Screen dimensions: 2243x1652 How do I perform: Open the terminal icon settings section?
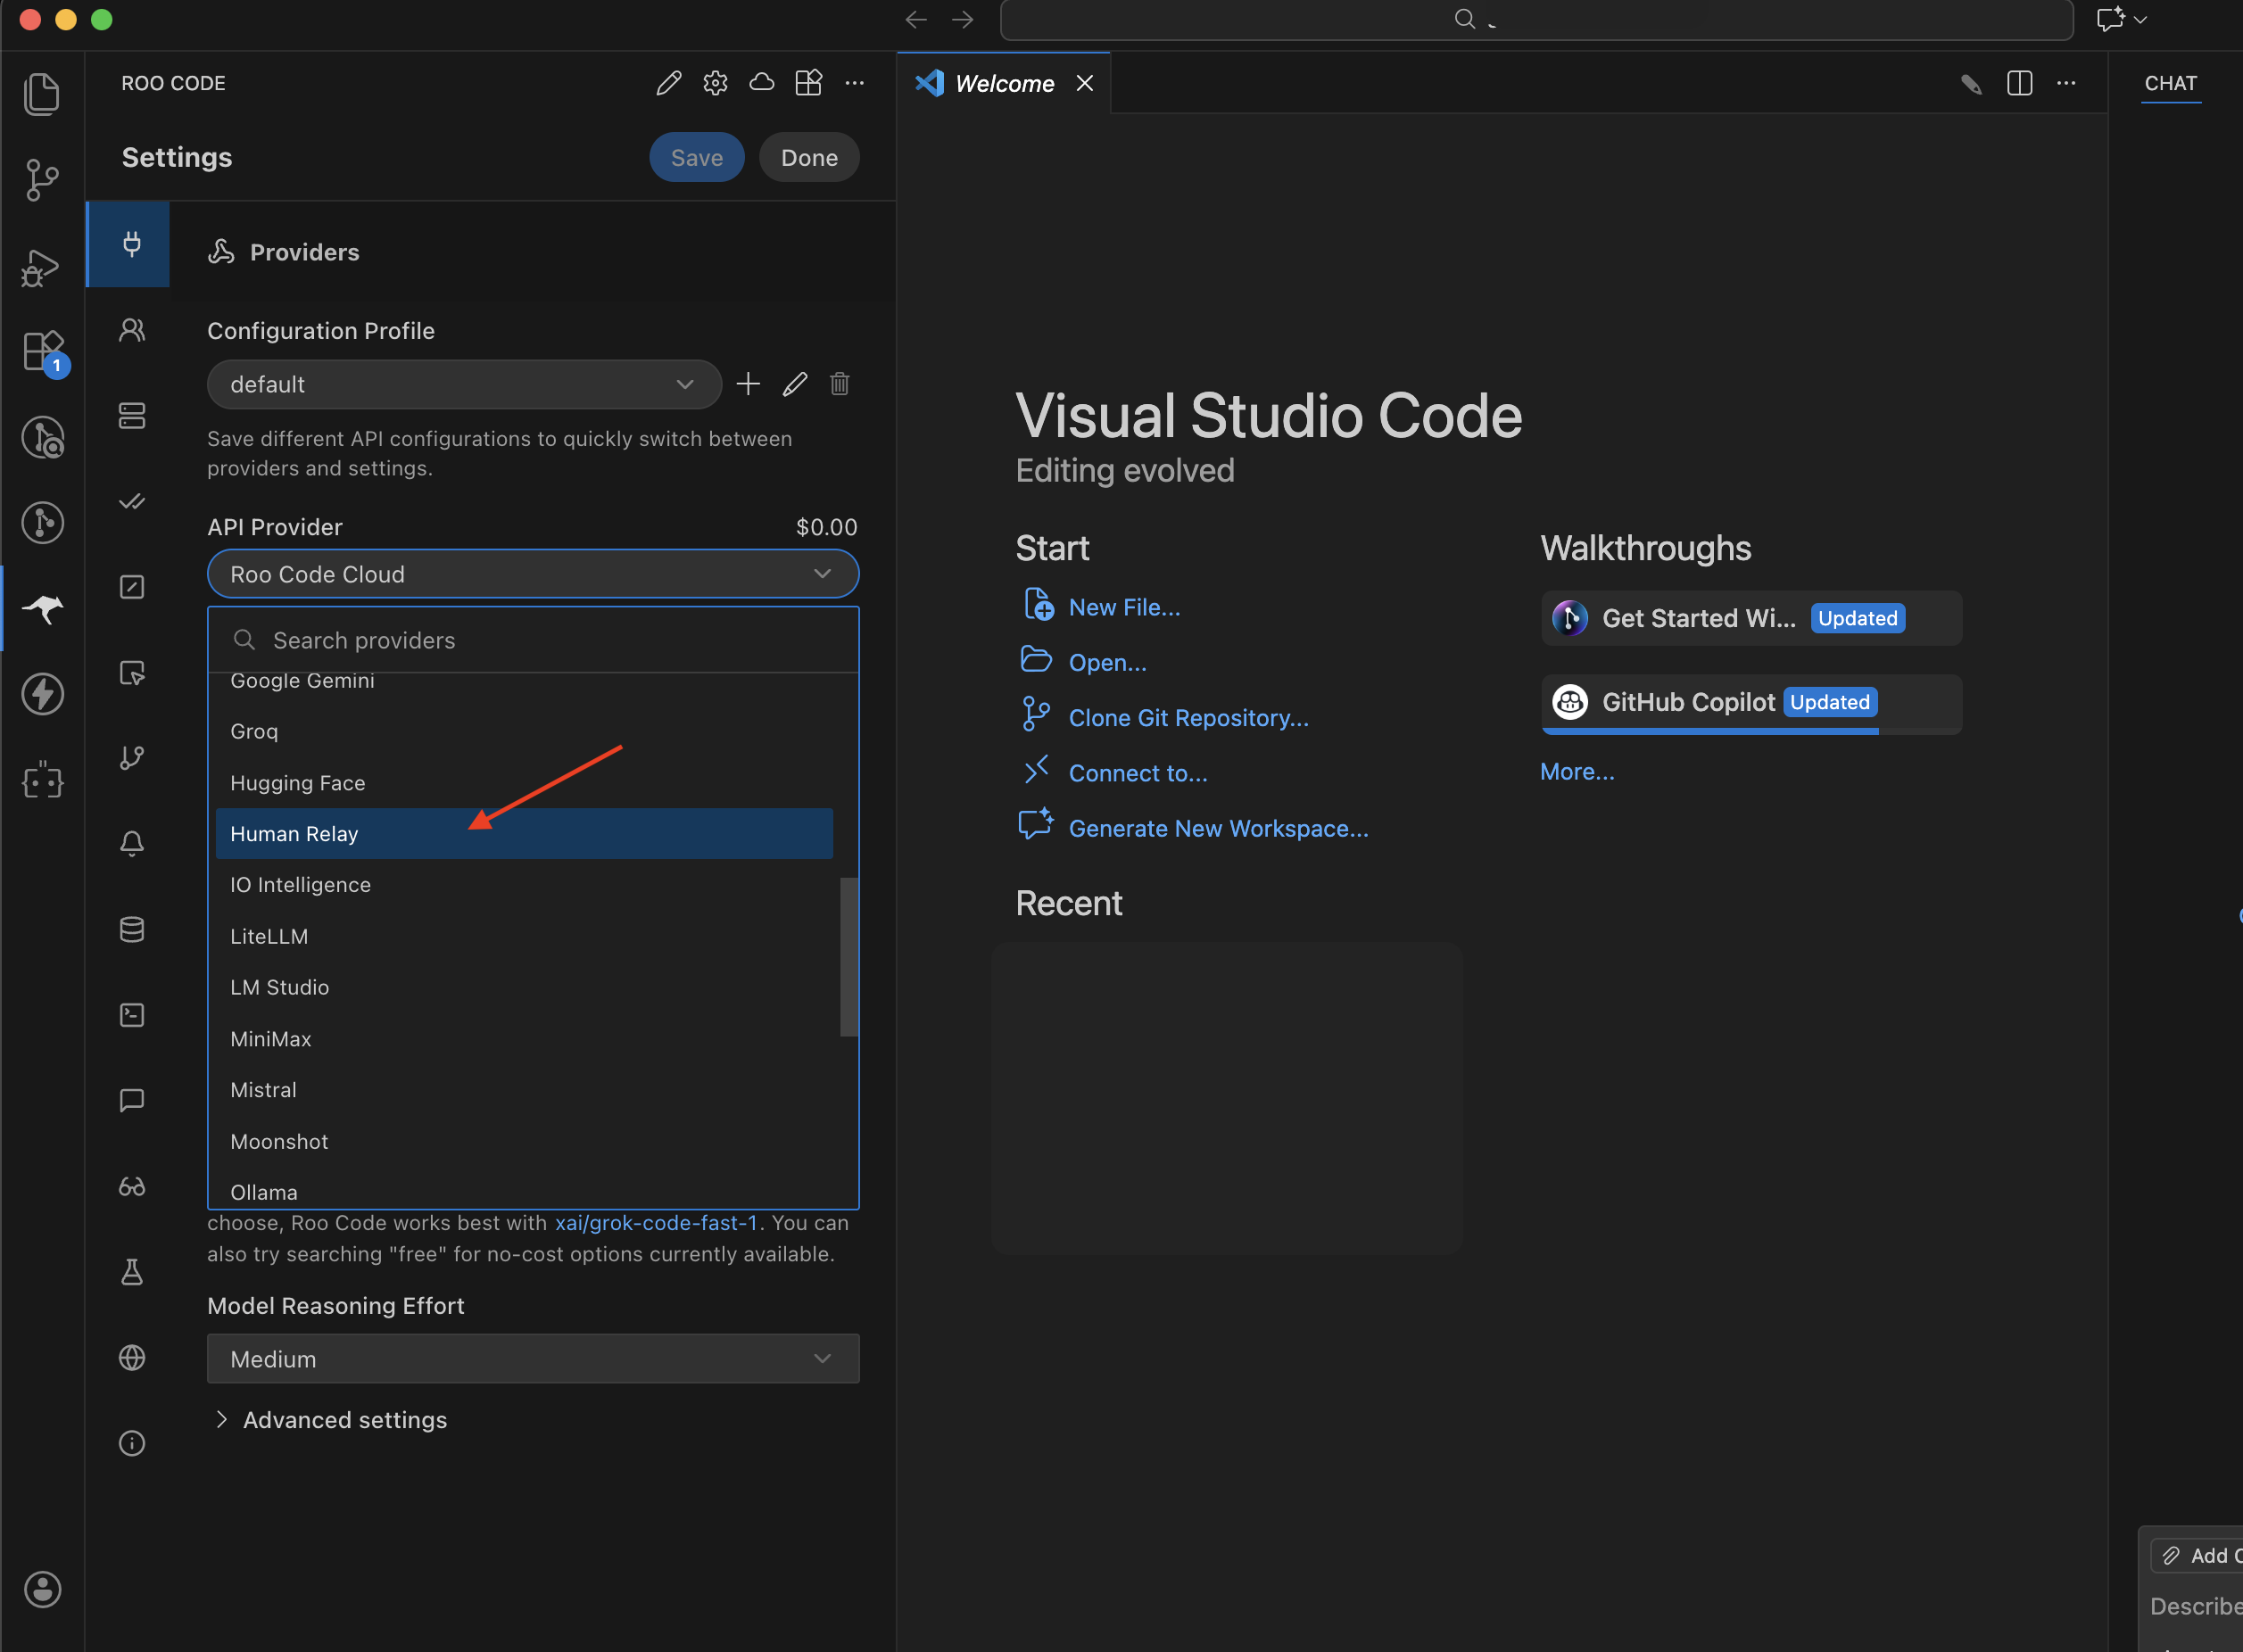coord(132,1015)
